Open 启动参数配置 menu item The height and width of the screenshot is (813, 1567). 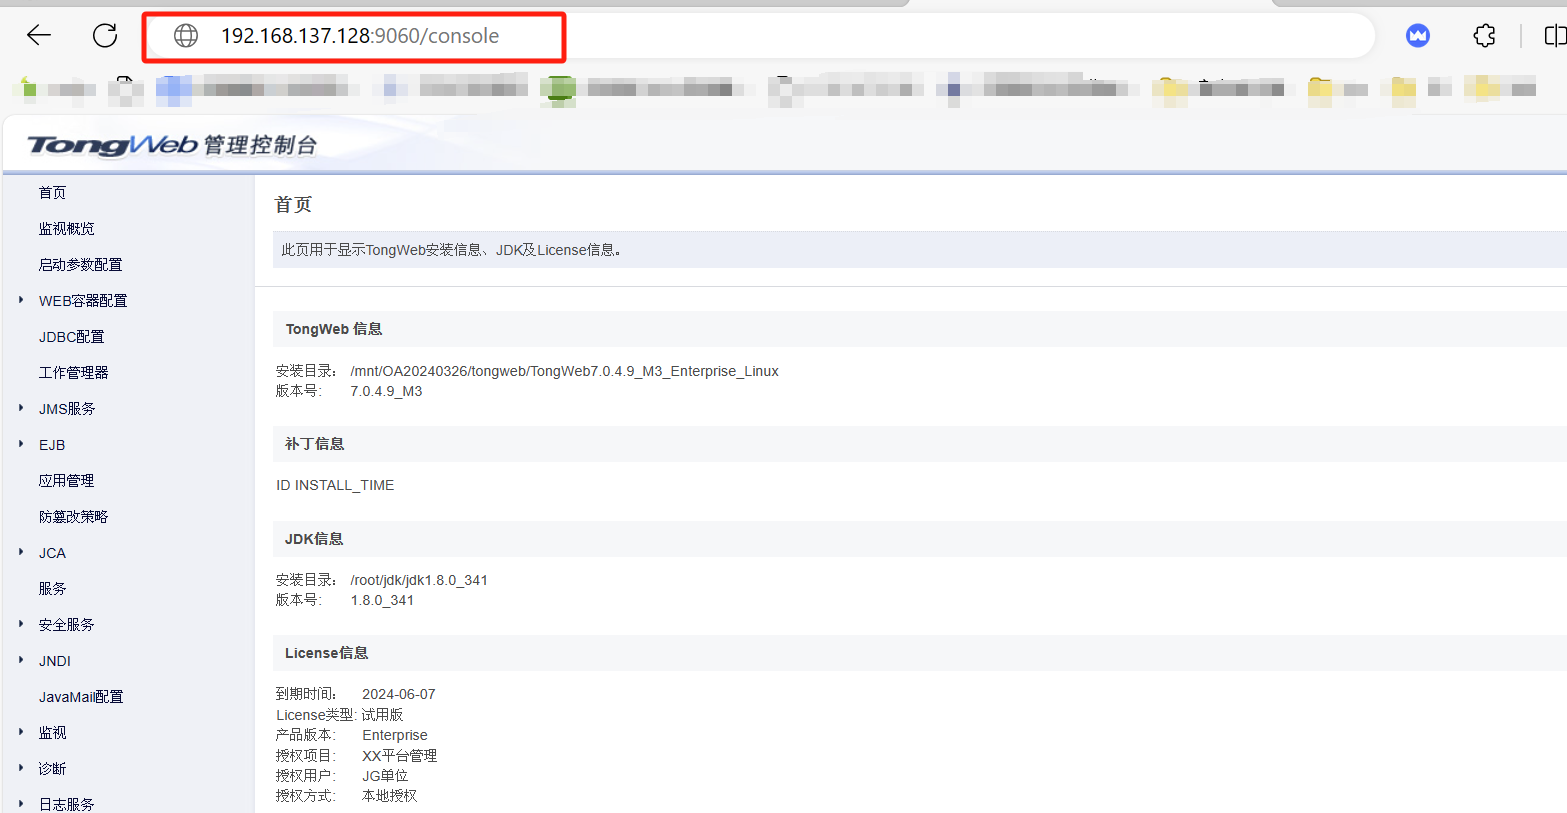[80, 265]
